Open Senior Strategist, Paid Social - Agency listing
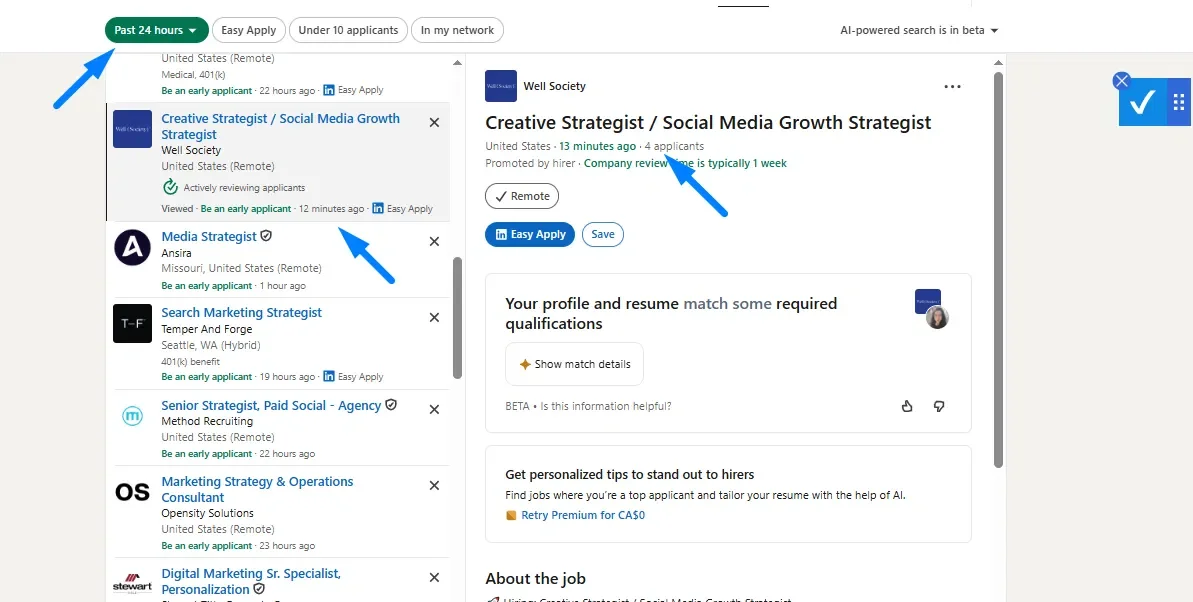This screenshot has width=1193, height=602. tap(271, 406)
